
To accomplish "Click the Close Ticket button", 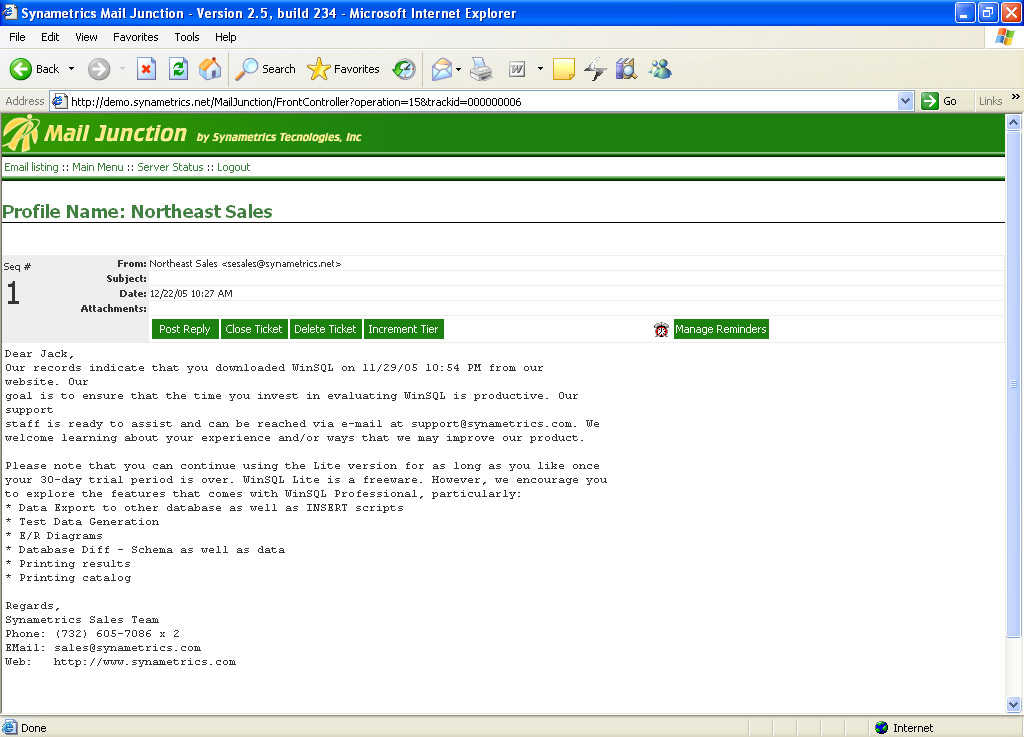I will point(254,329).
